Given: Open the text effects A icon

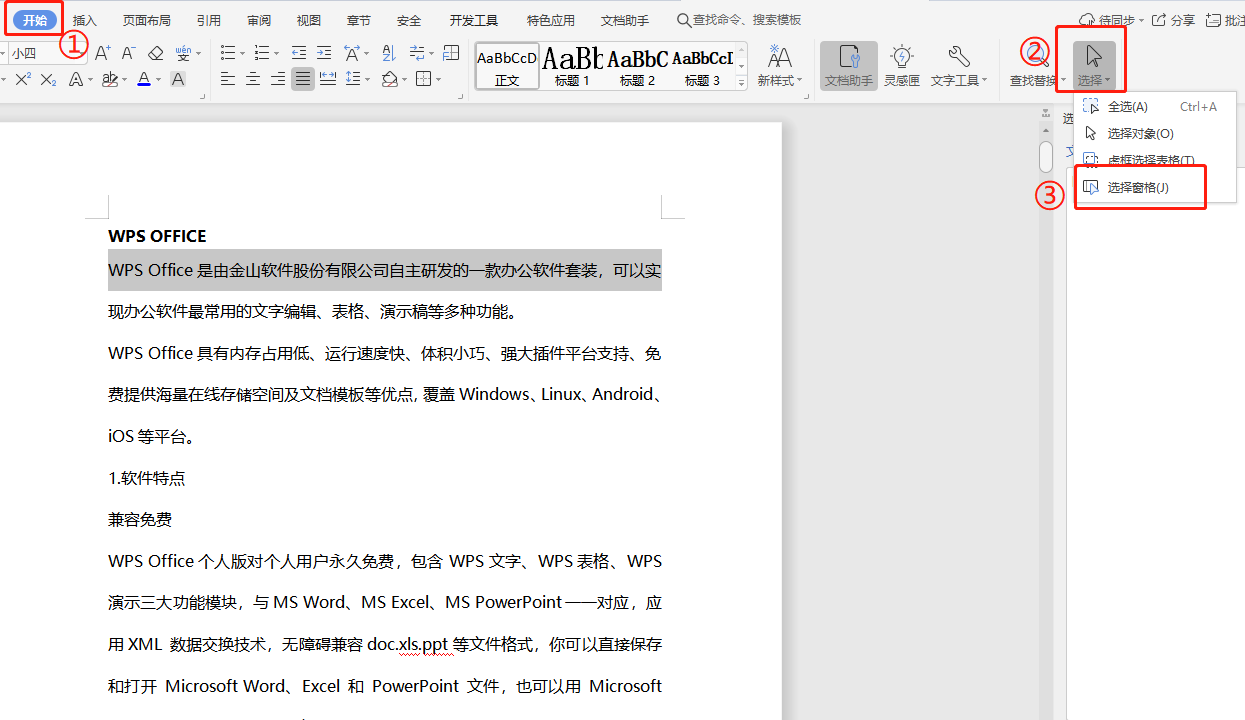Looking at the screenshot, I should click(x=76, y=79).
